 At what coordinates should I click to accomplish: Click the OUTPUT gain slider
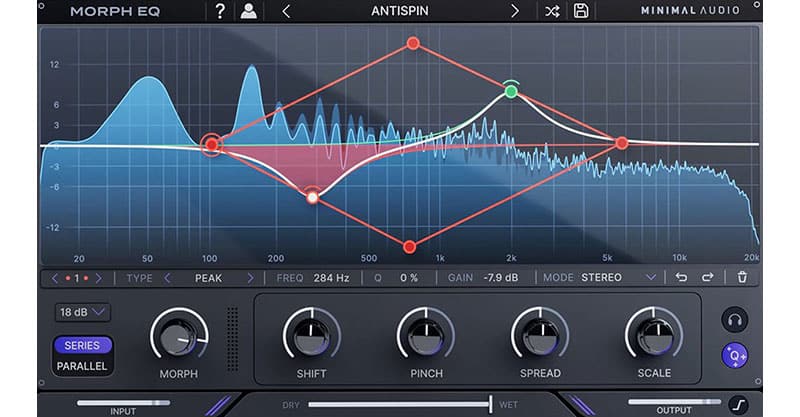point(674,402)
